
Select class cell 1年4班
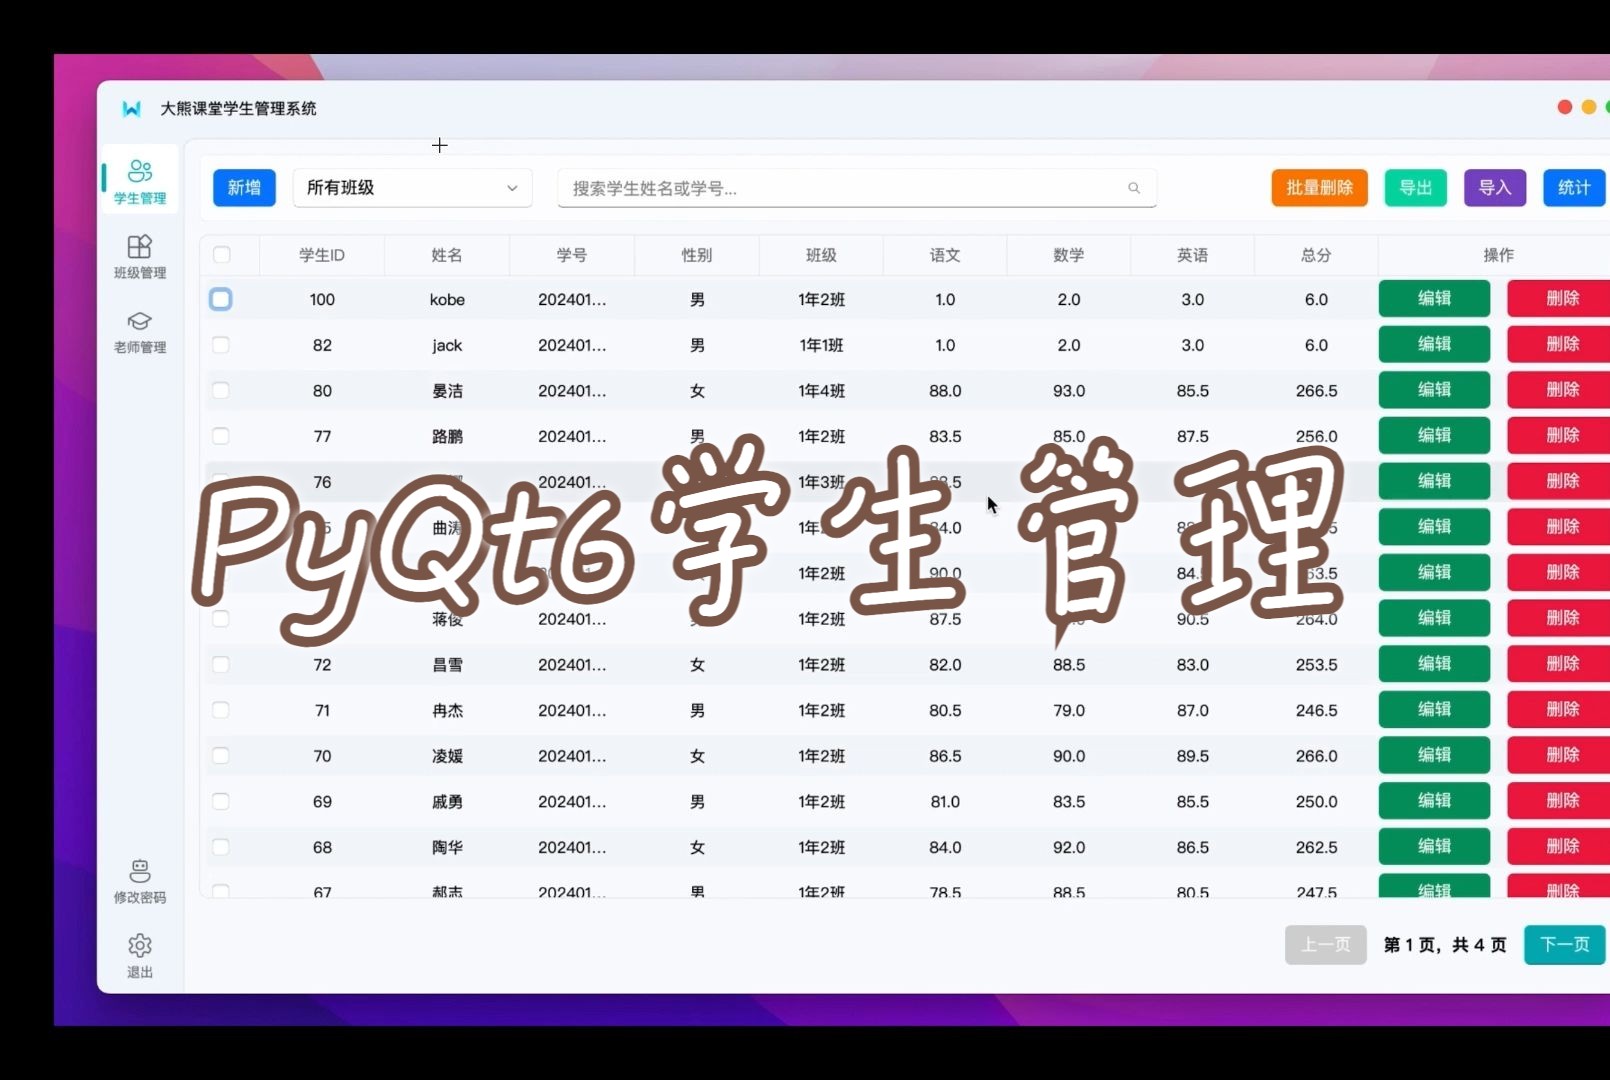pyautogui.click(x=821, y=390)
